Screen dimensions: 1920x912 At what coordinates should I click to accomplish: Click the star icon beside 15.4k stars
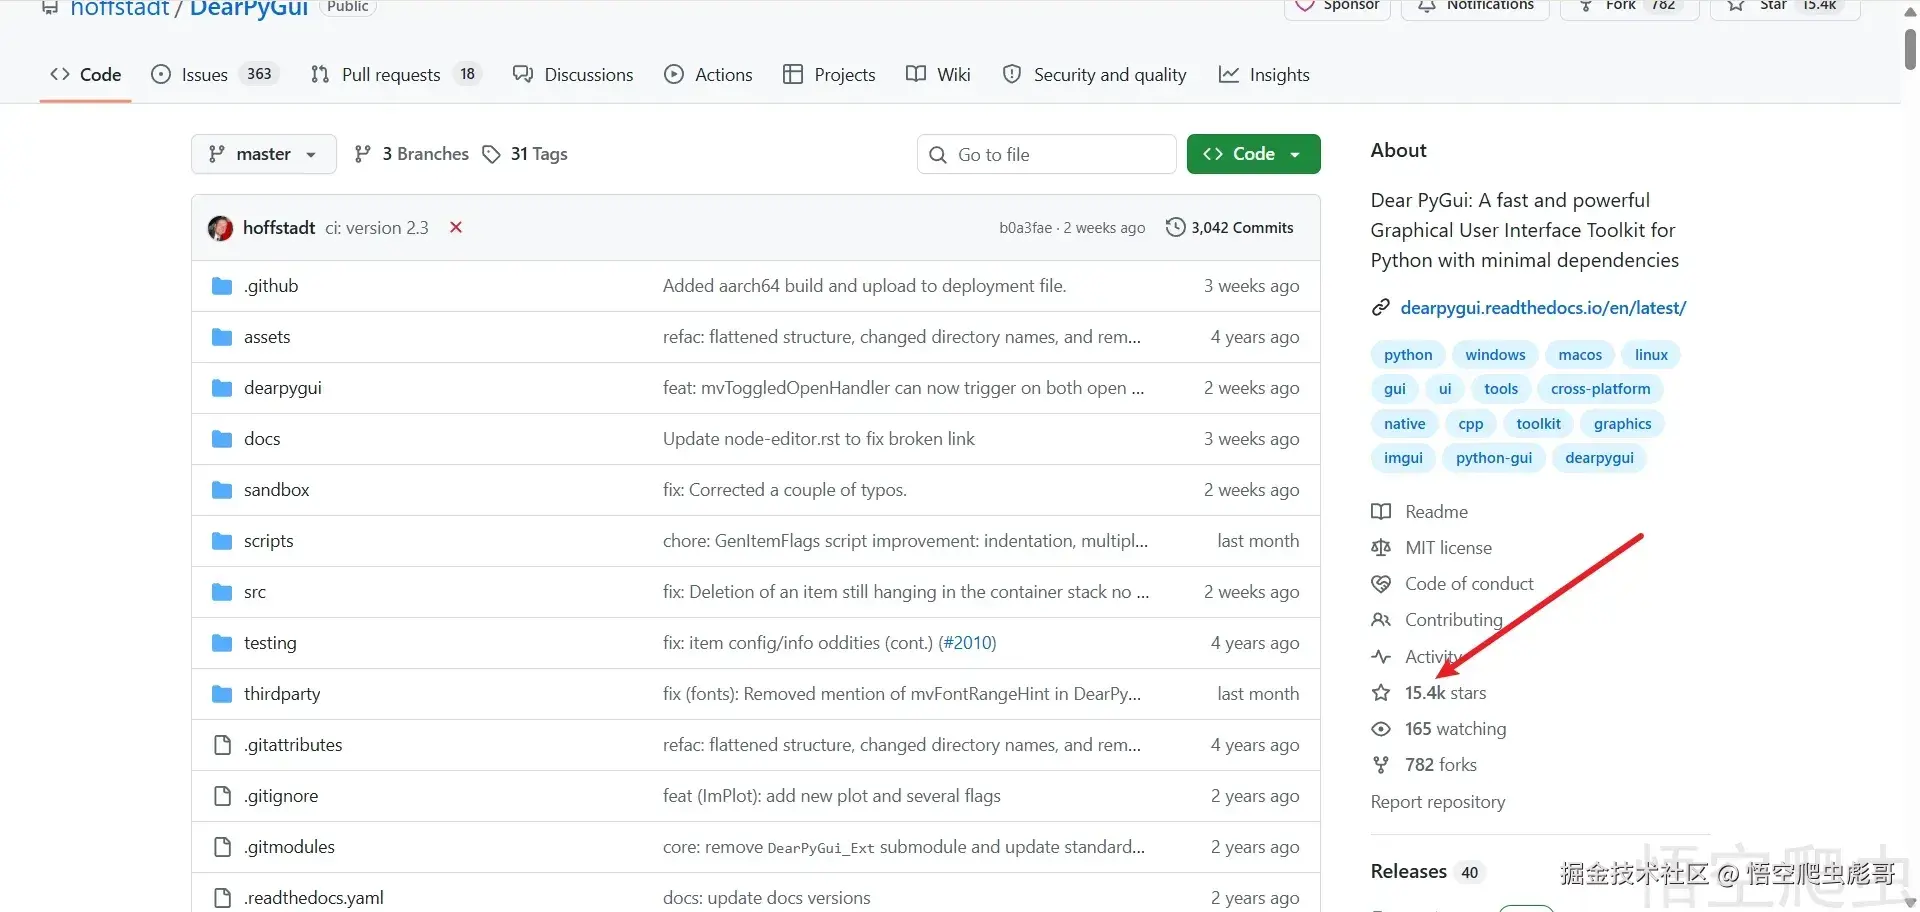click(1381, 693)
